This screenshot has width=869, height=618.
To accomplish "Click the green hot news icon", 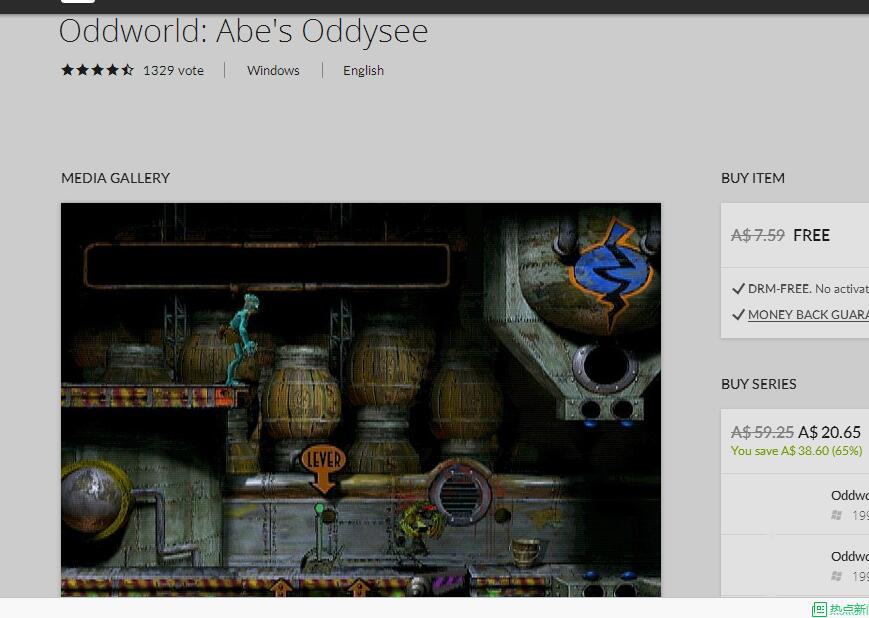I will coord(819,609).
